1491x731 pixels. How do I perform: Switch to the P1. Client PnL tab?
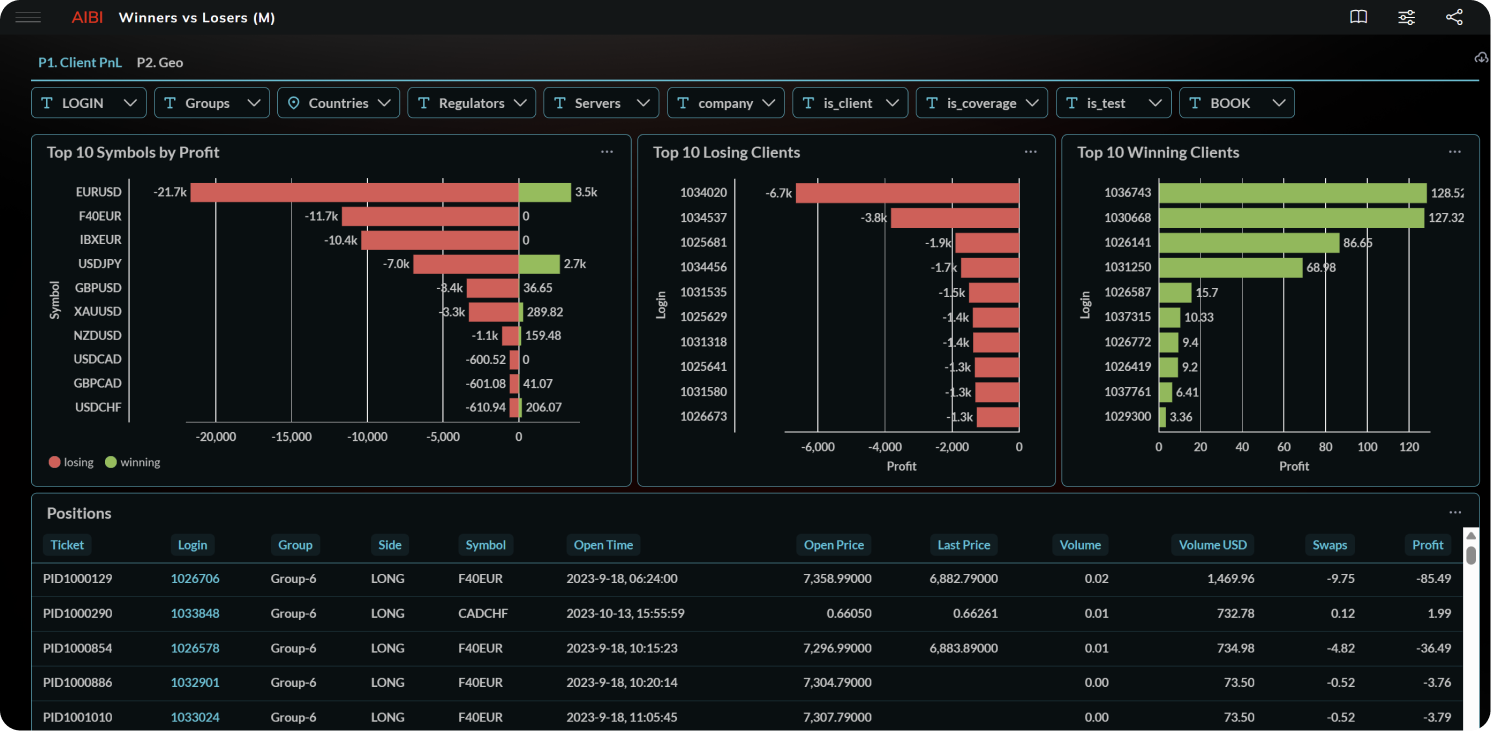[x=80, y=62]
